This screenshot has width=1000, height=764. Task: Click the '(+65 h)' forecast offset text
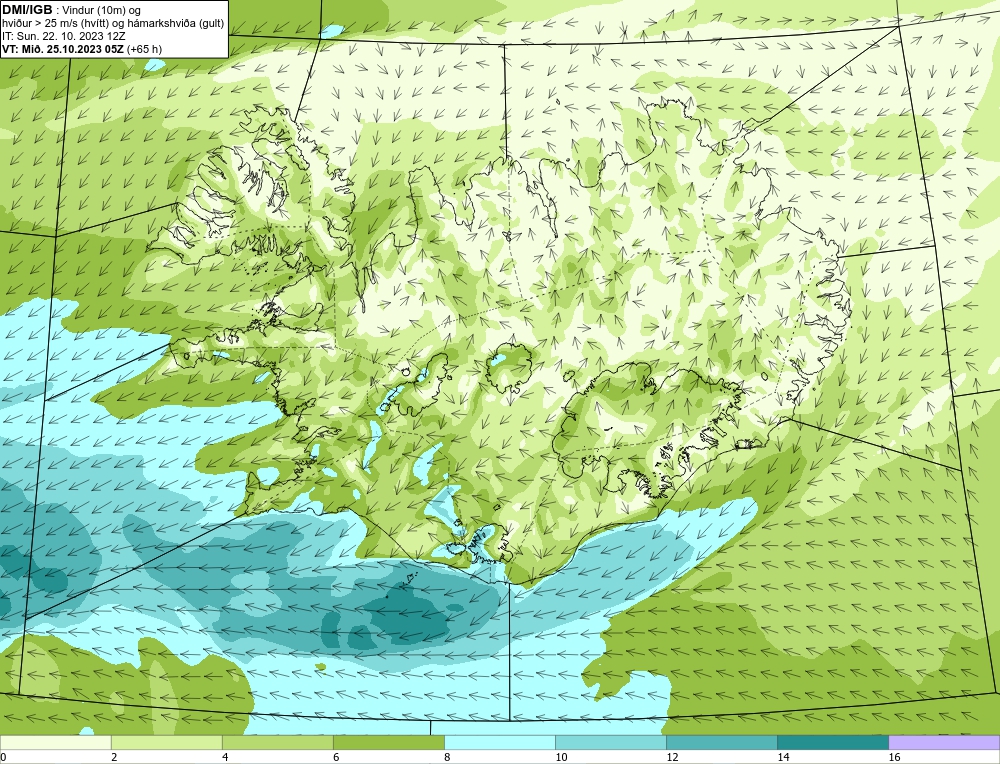click(144, 48)
